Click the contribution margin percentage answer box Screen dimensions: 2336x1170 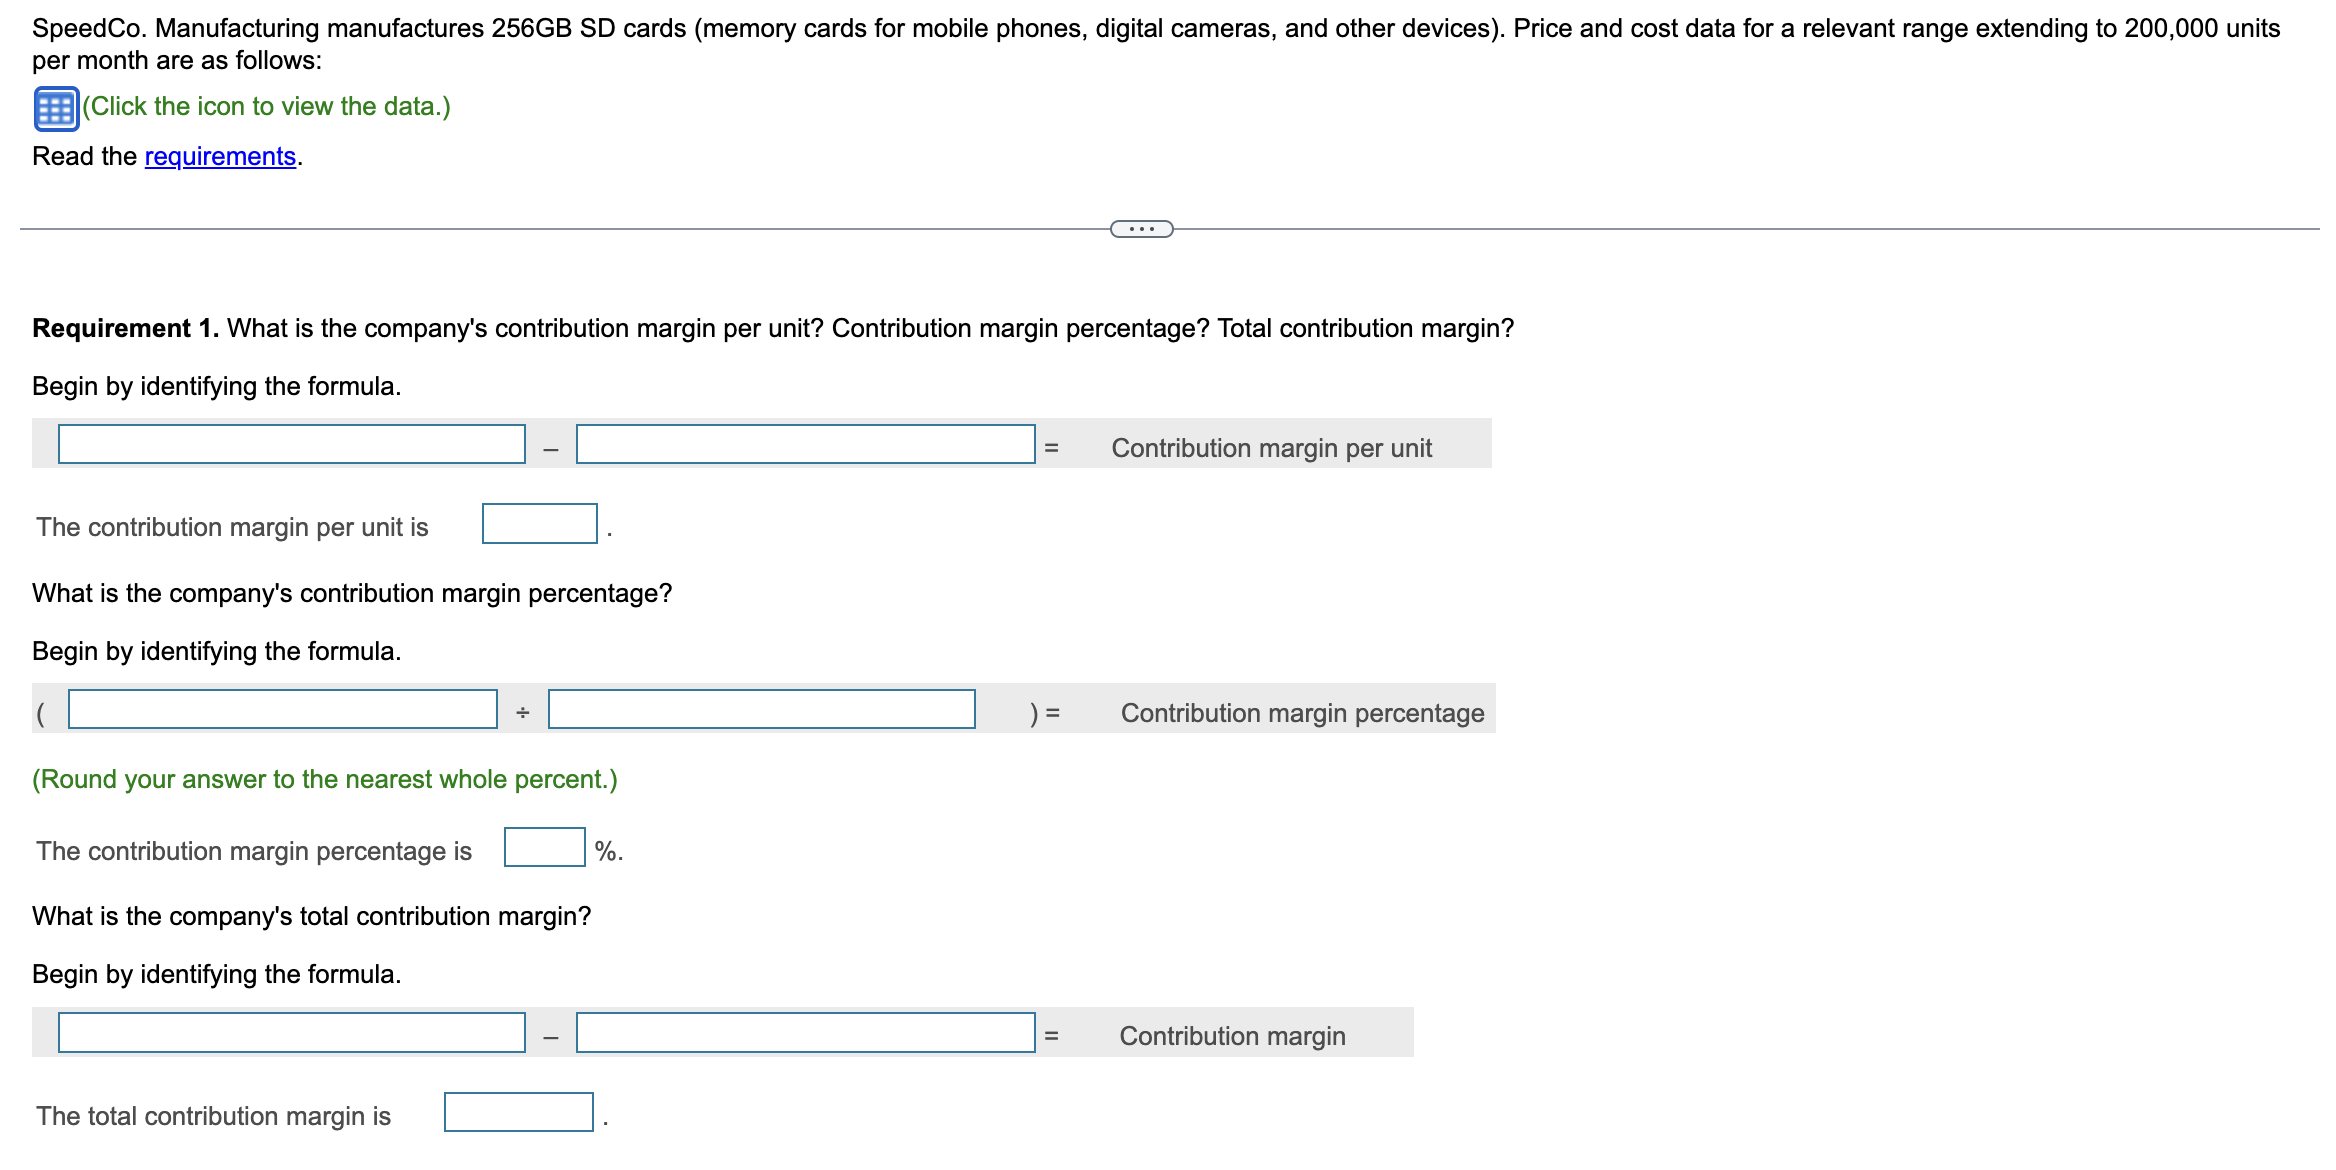coord(544,846)
